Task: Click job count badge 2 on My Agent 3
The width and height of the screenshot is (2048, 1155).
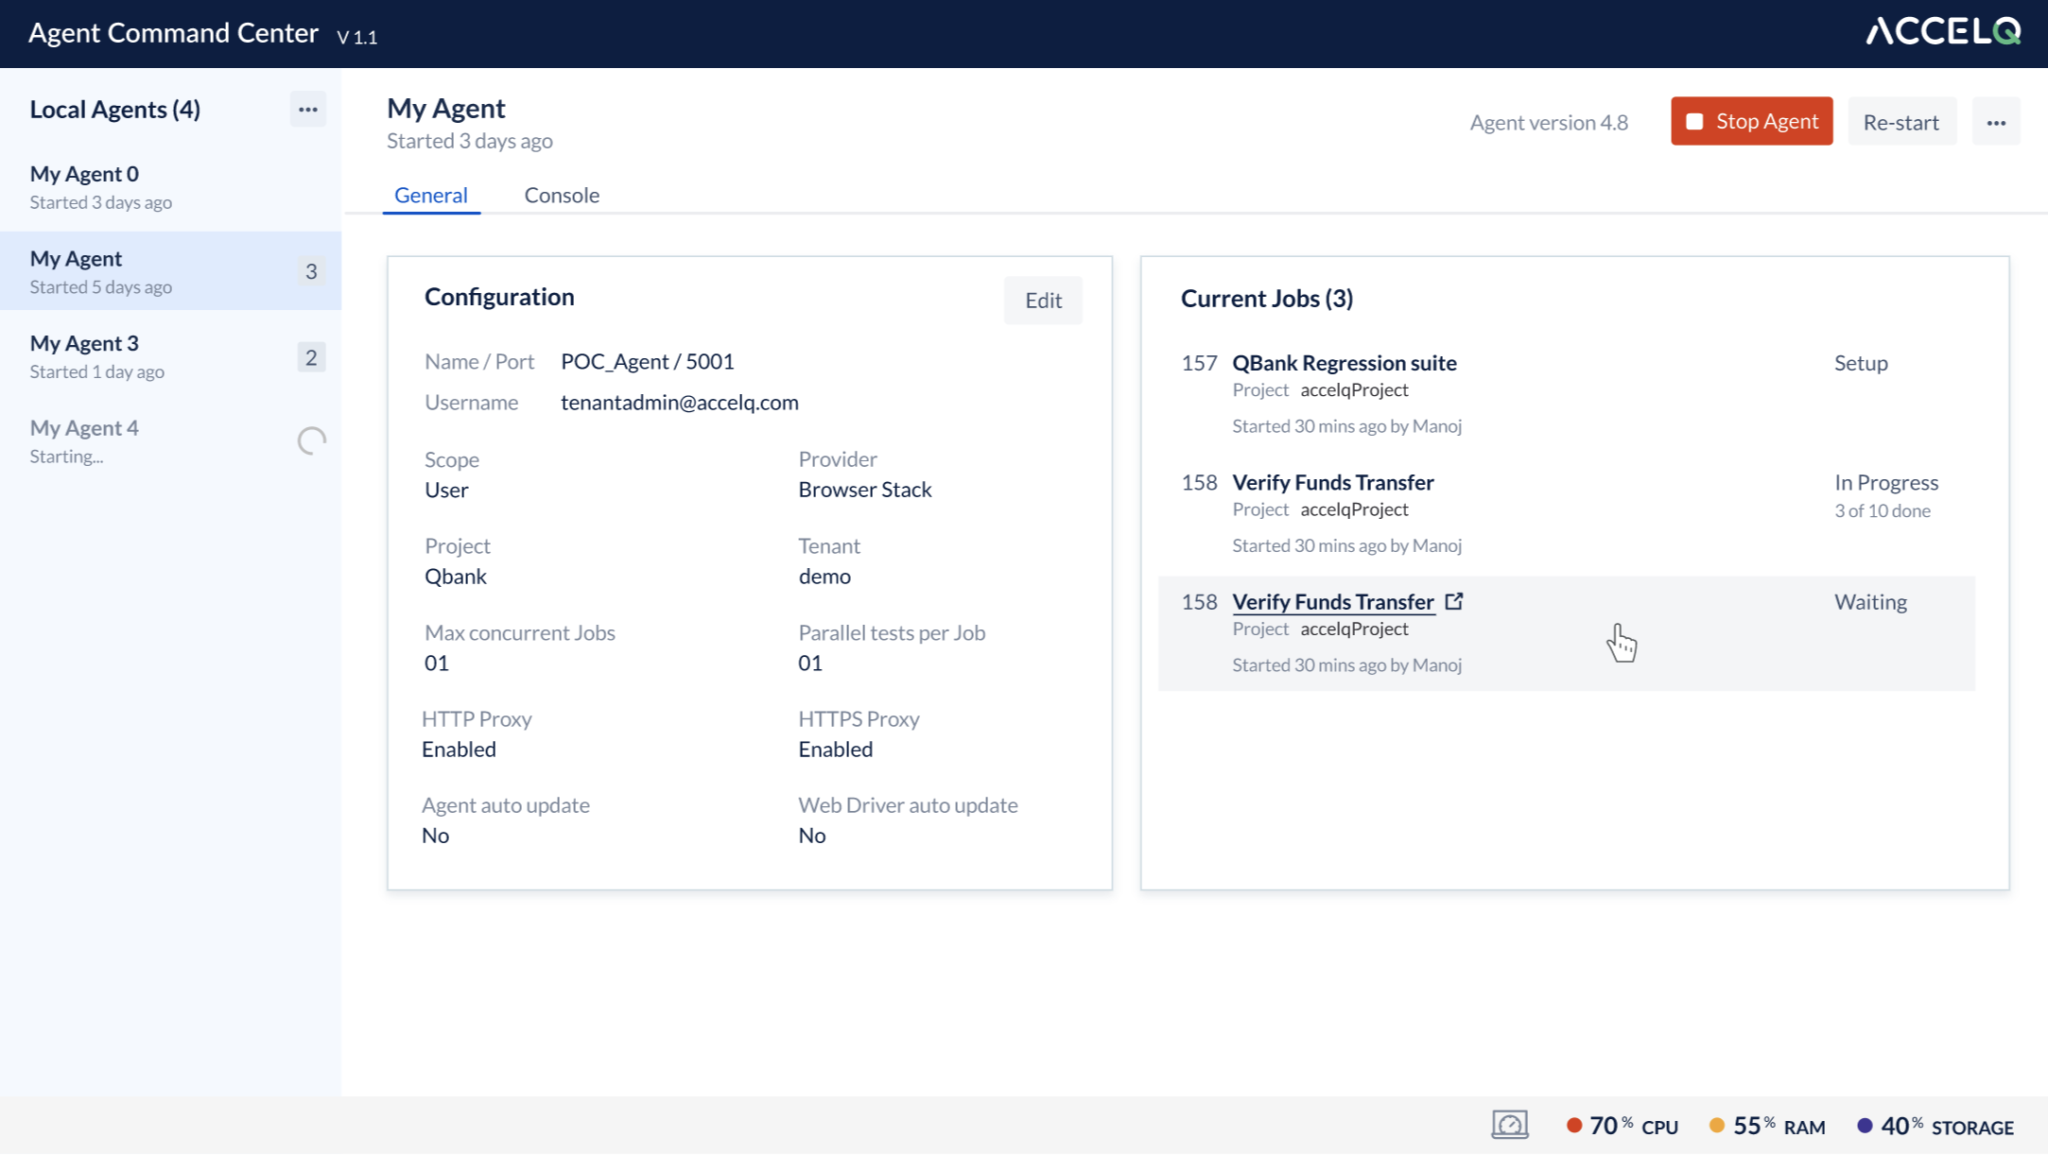Action: [311, 357]
